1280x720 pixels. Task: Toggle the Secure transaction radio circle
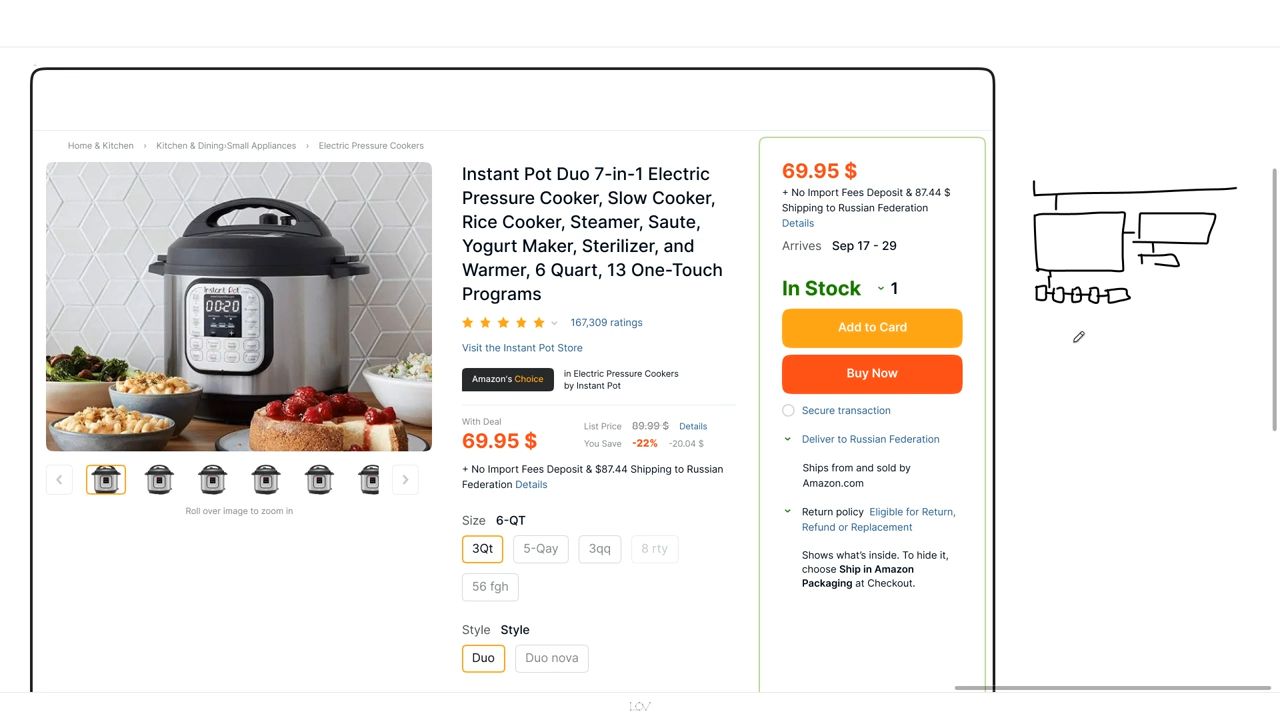click(788, 411)
